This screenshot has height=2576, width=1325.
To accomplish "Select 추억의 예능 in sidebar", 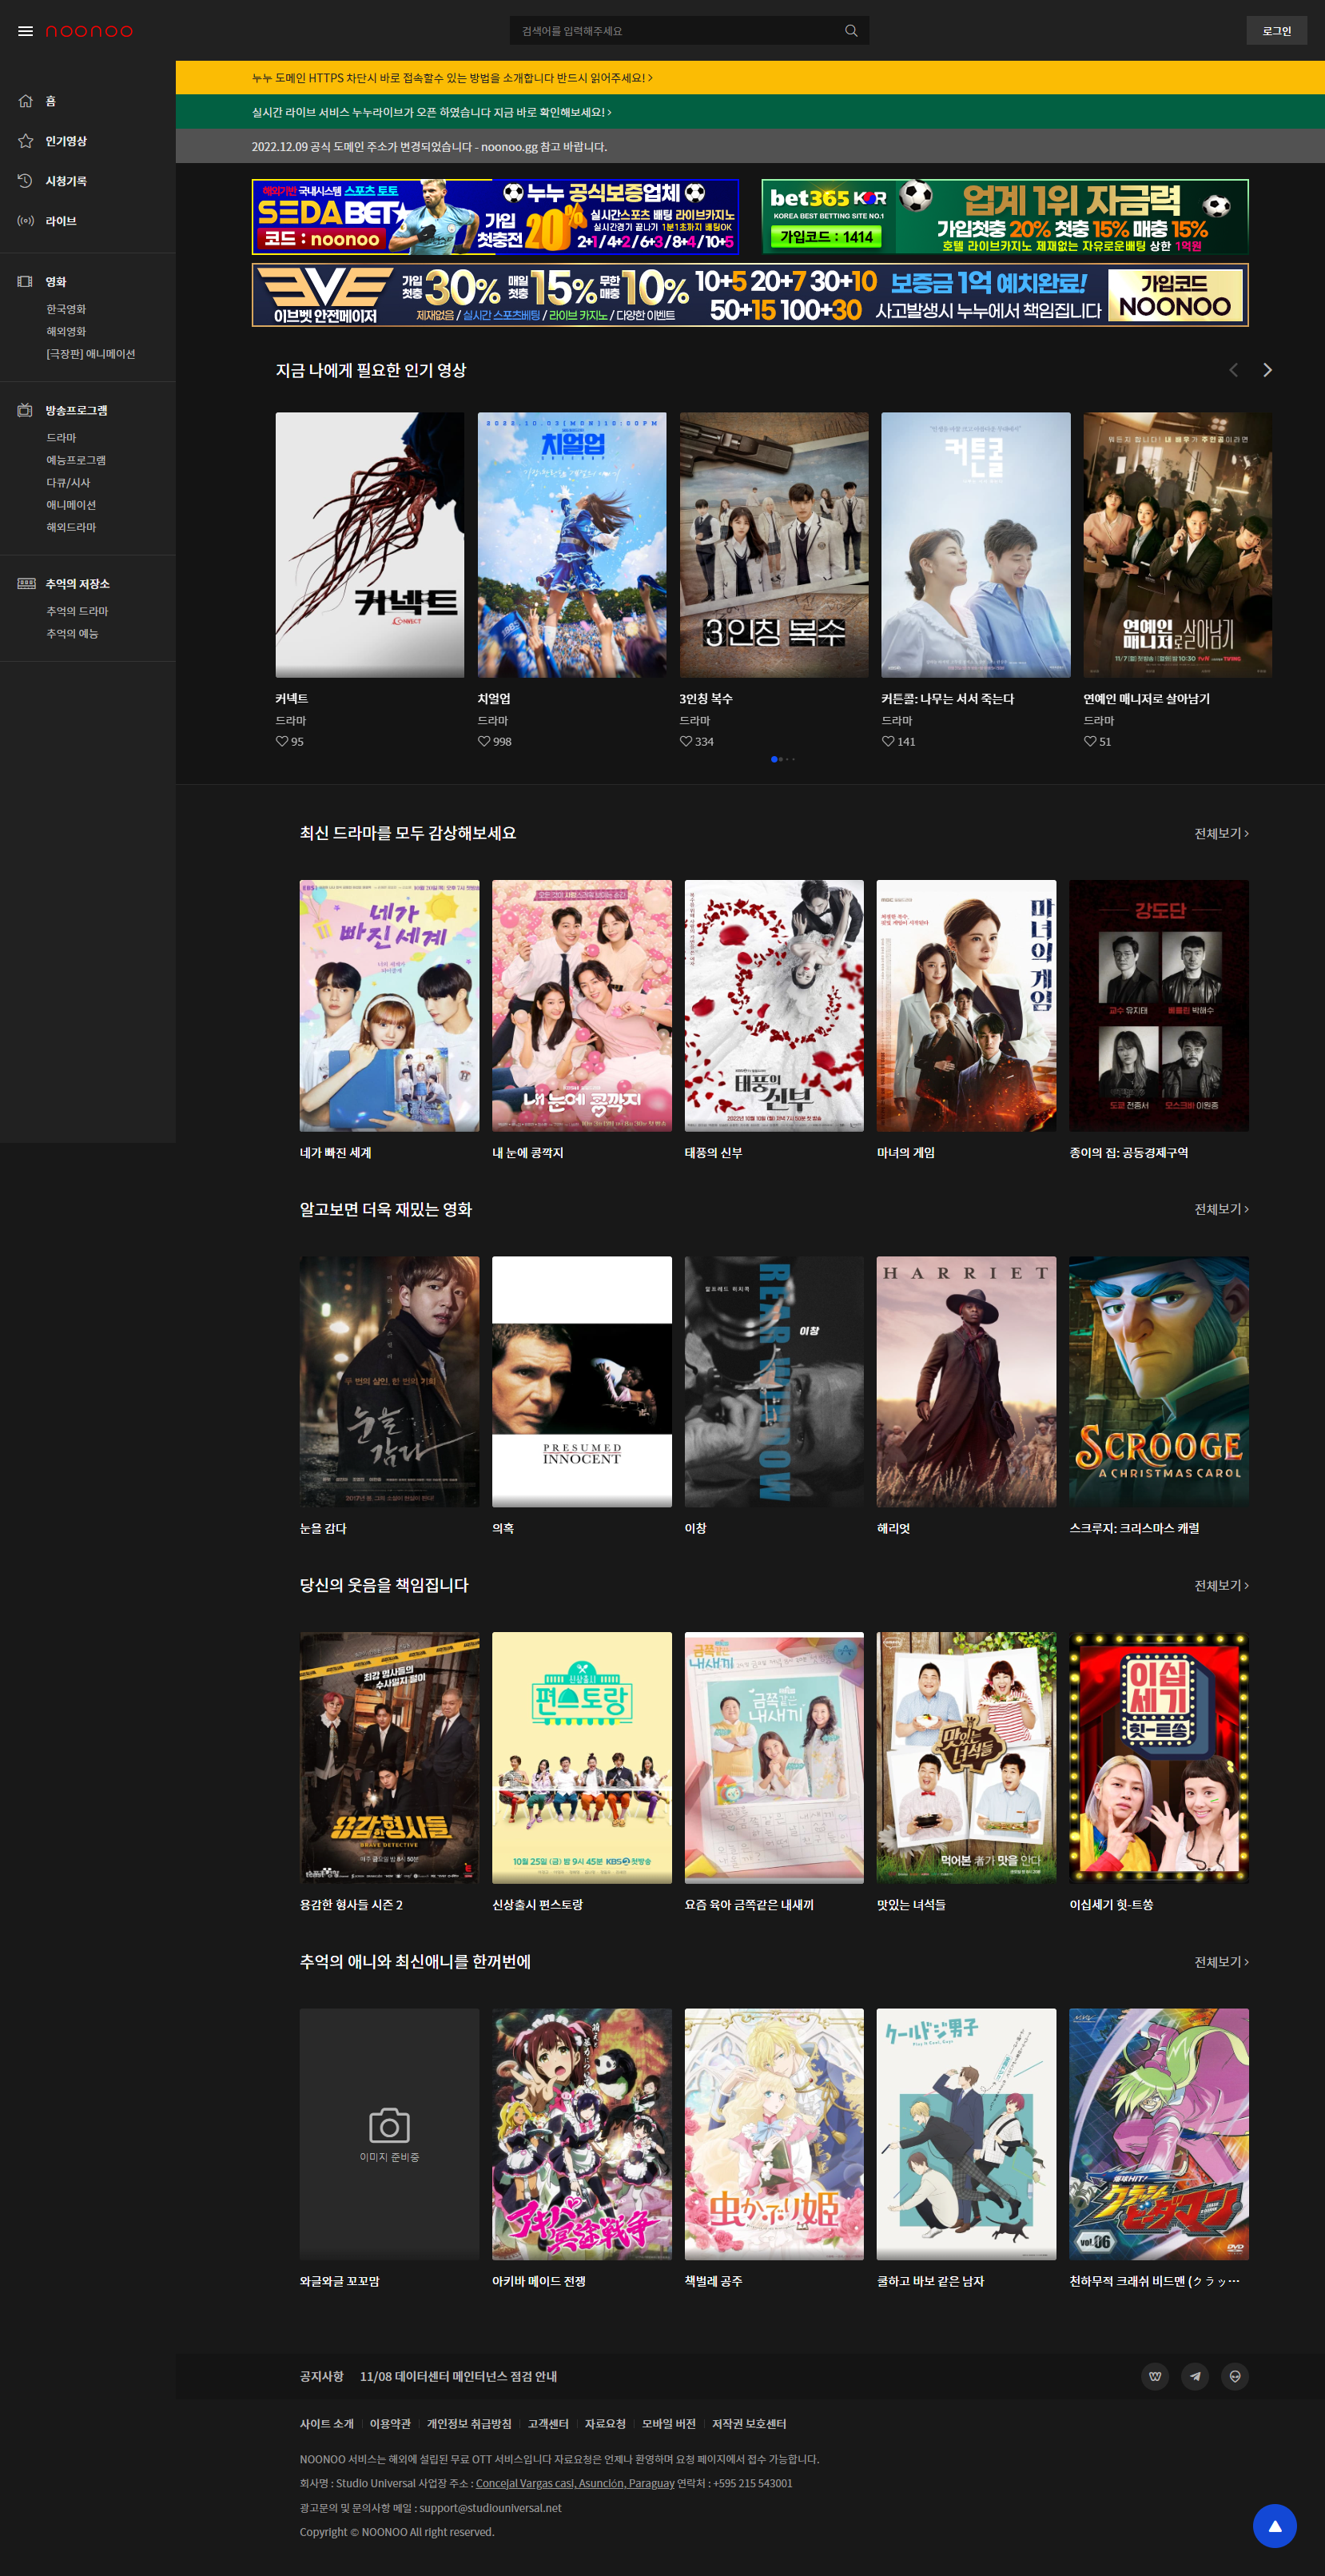I will pyautogui.click(x=72, y=633).
